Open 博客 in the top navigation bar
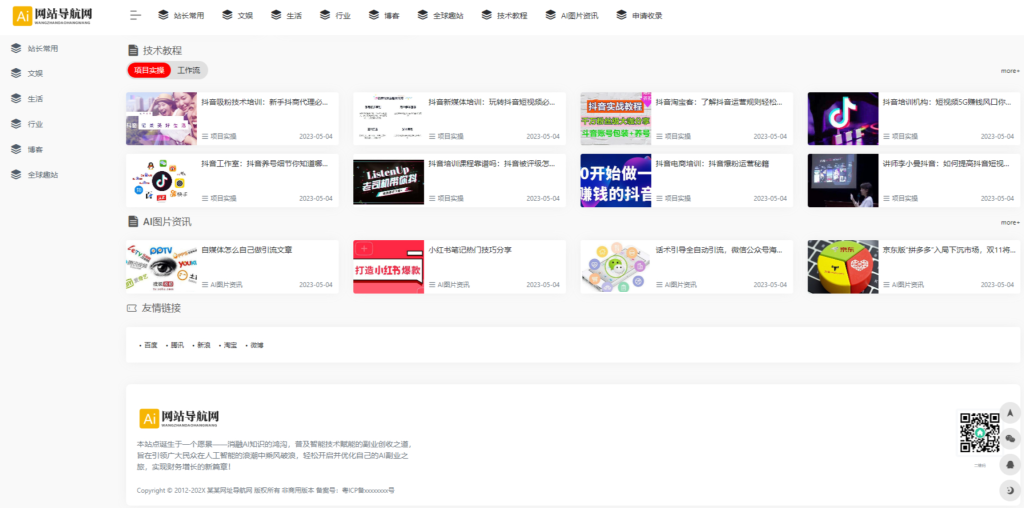The width and height of the screenshot is (1024, 508). [x=384, y=16]
